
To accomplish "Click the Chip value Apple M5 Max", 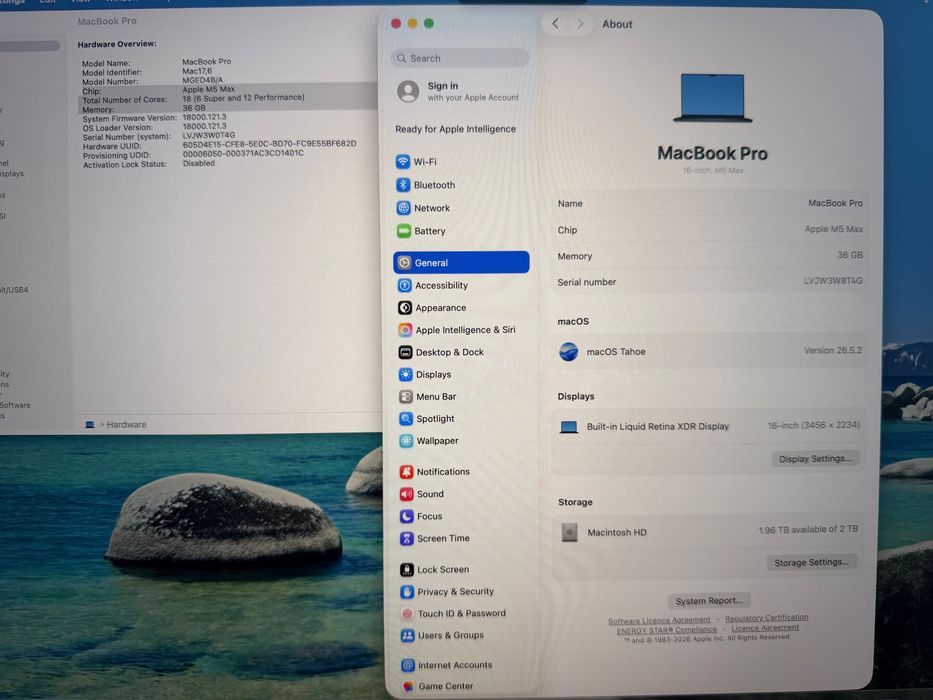I will coord(833,229).
